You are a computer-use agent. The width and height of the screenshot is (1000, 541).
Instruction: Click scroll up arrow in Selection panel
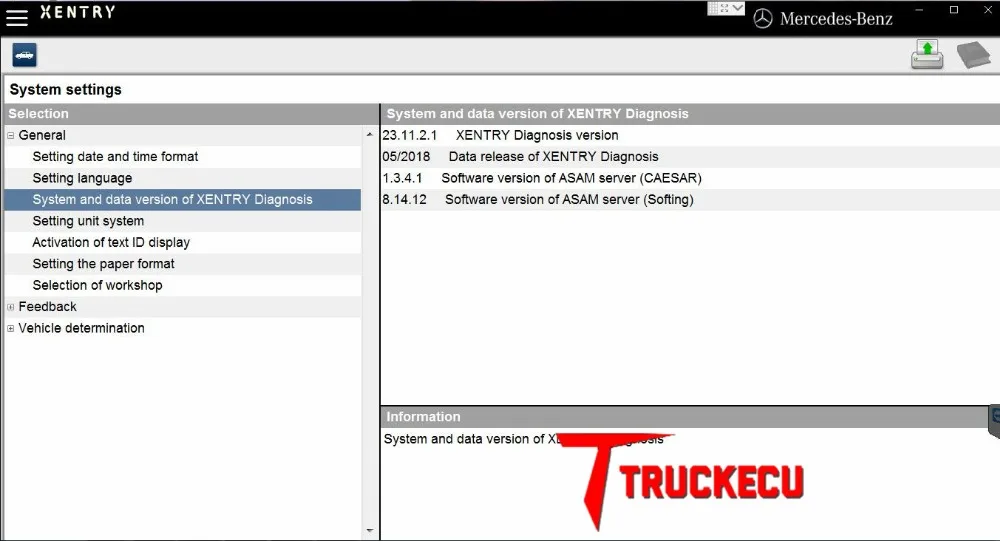tap(370, 135)
